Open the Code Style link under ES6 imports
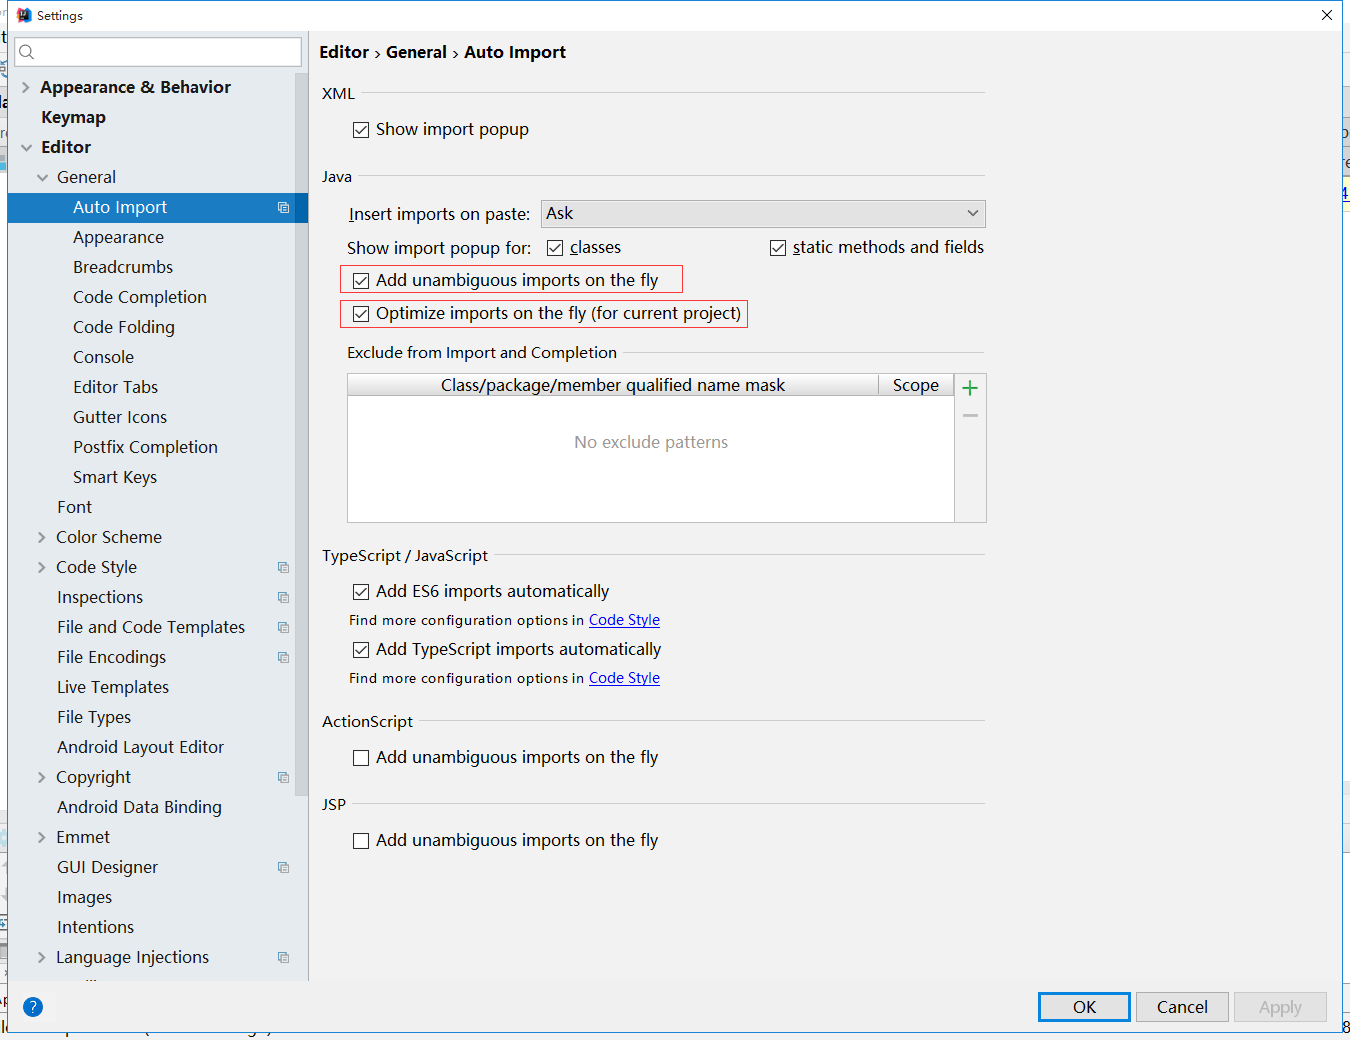Screen dimensions: 1350x1040 tap(624, 620)
